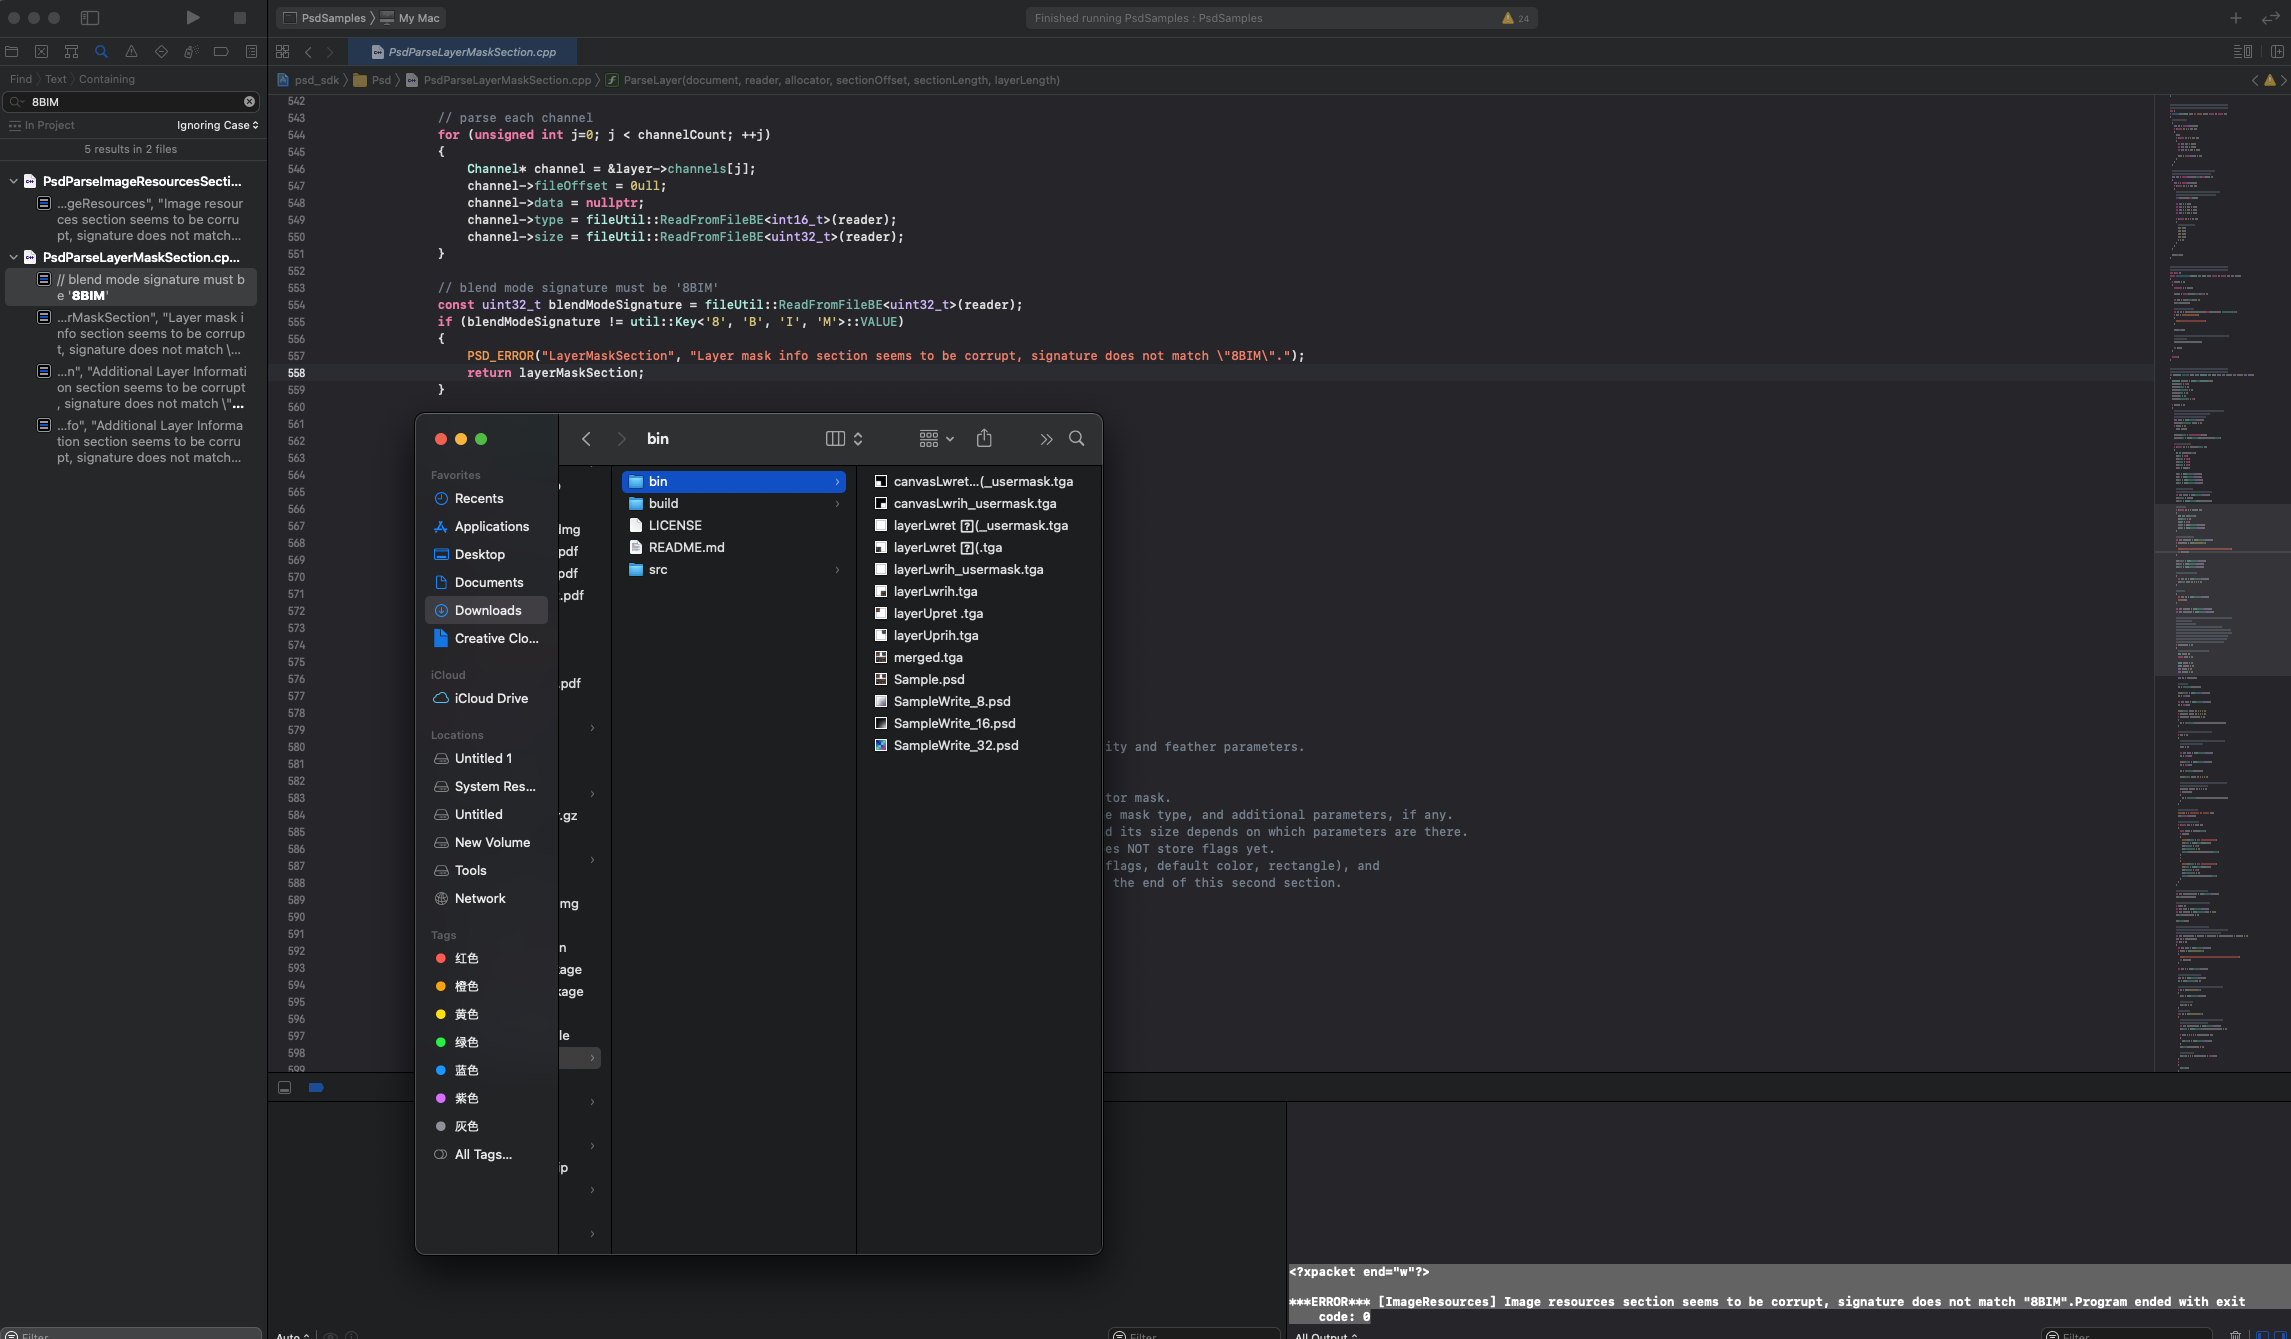Clear the 8BIM search field
Screen dimensions: 2291x1339
pyautogui.click(x=249, y=102)
